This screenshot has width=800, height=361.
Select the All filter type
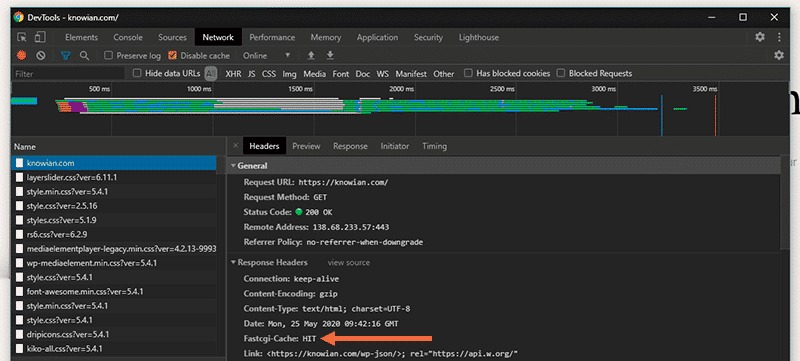tap(211, 74)
